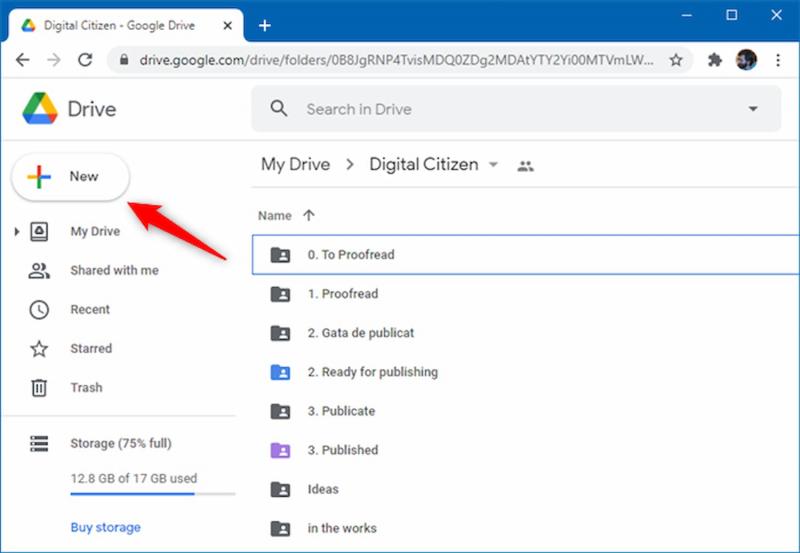Open My Drive in the sidebar
800x553 pixels.
click(x=95, y=232)
